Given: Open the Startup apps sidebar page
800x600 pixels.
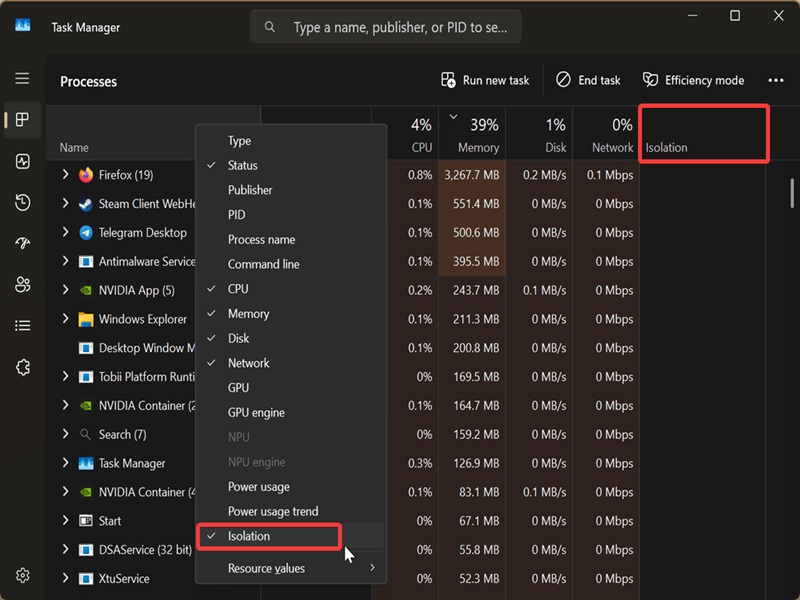Looking at the screenshot, I should (22, 243).
